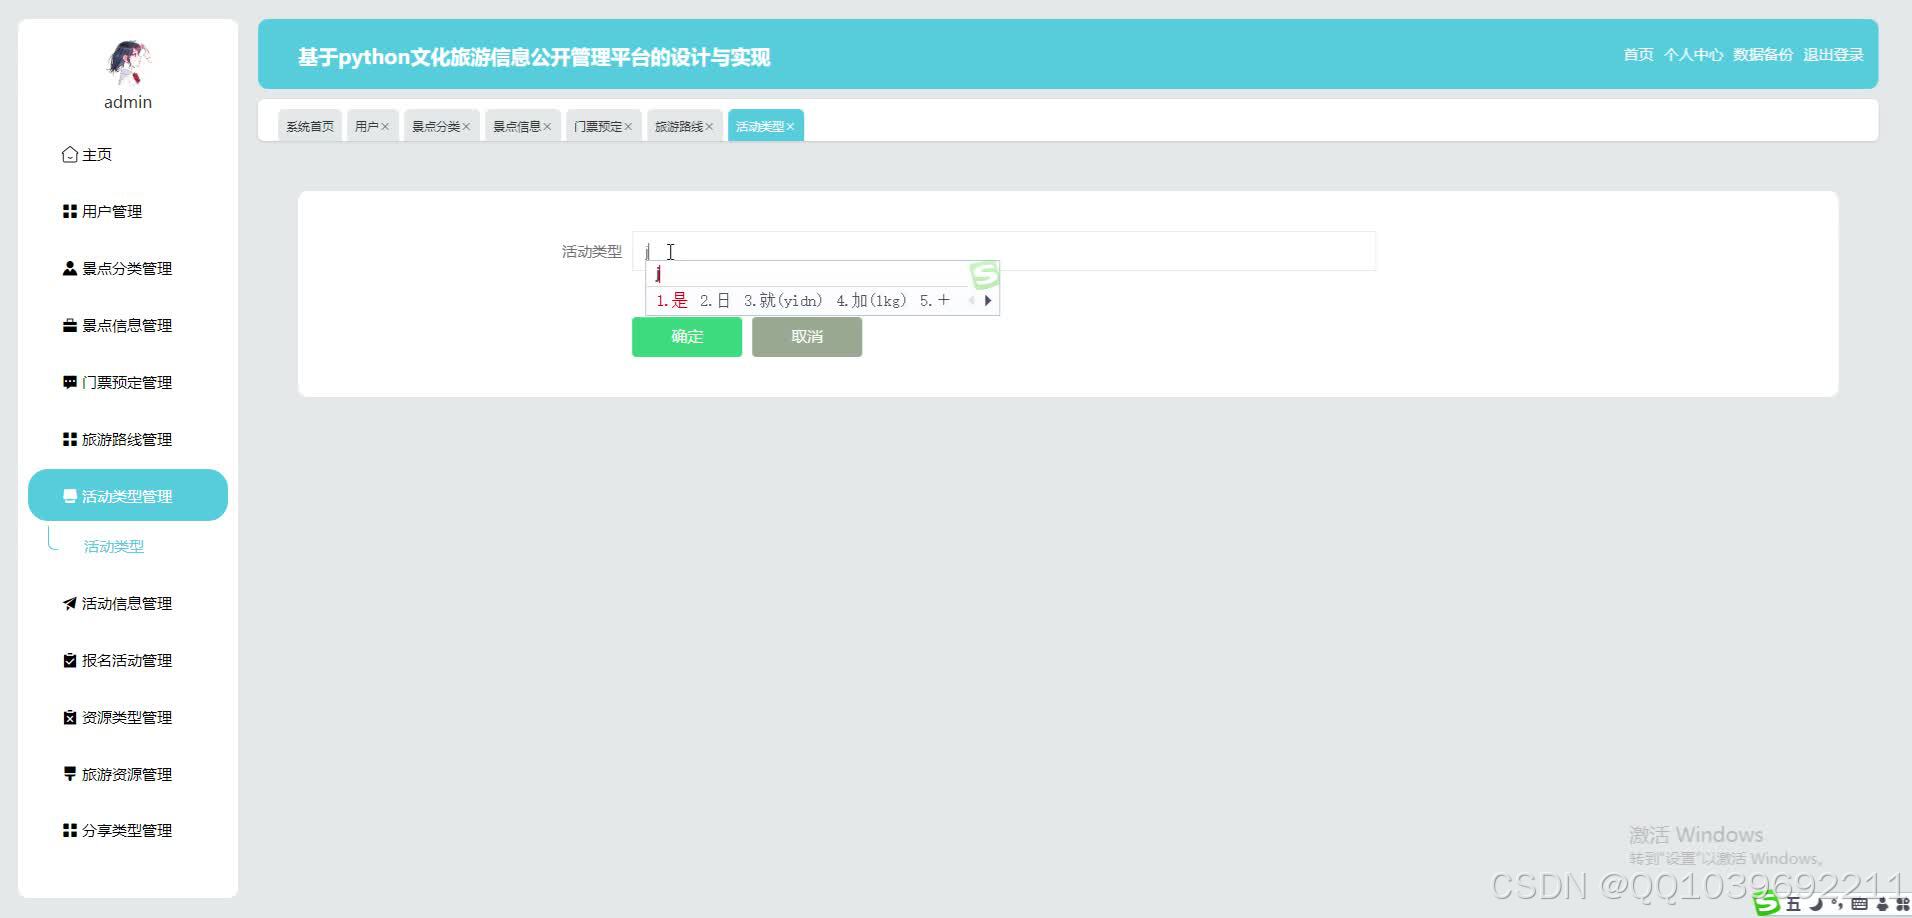Switch to the 系统首页 tab
This screenshot has width=1912, height=918.
pyautogui.click(x=310, y=126)
